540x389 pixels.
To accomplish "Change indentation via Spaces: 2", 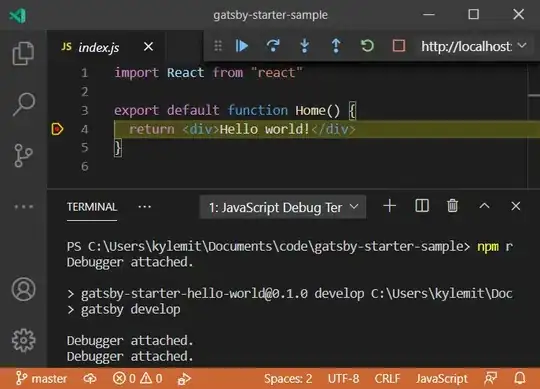I will pos(288,379).
